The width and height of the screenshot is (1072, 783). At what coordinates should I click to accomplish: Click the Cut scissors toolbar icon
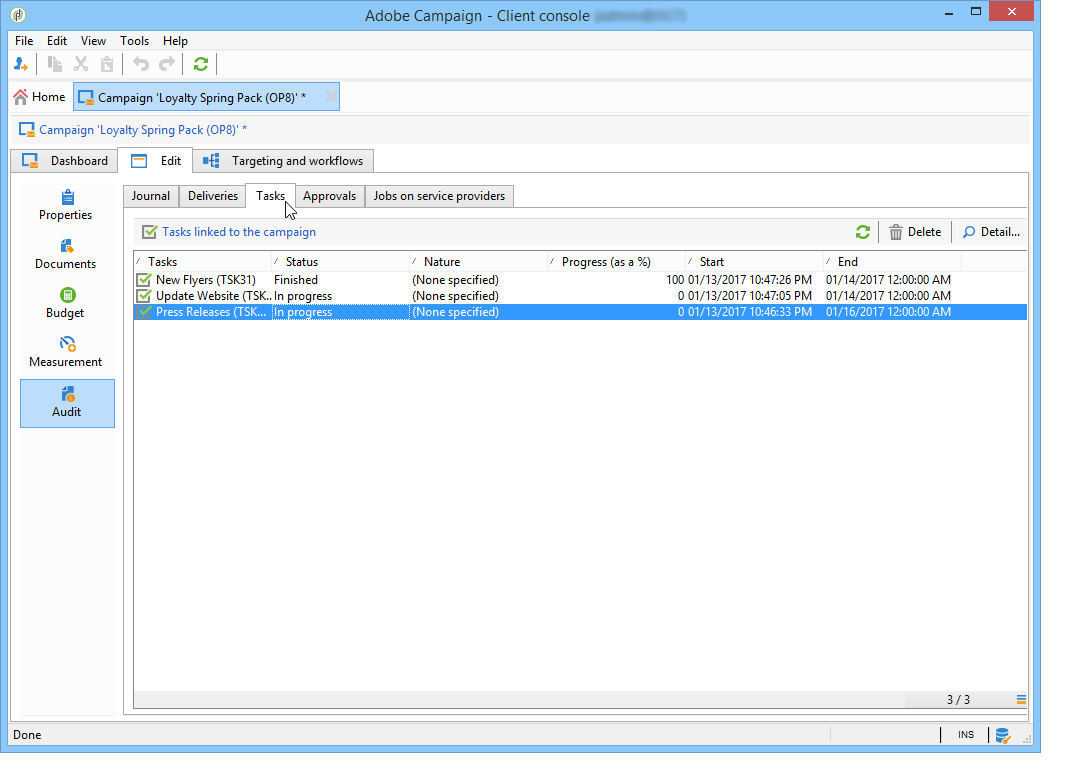pyautogui.click(x=81, y=64)
